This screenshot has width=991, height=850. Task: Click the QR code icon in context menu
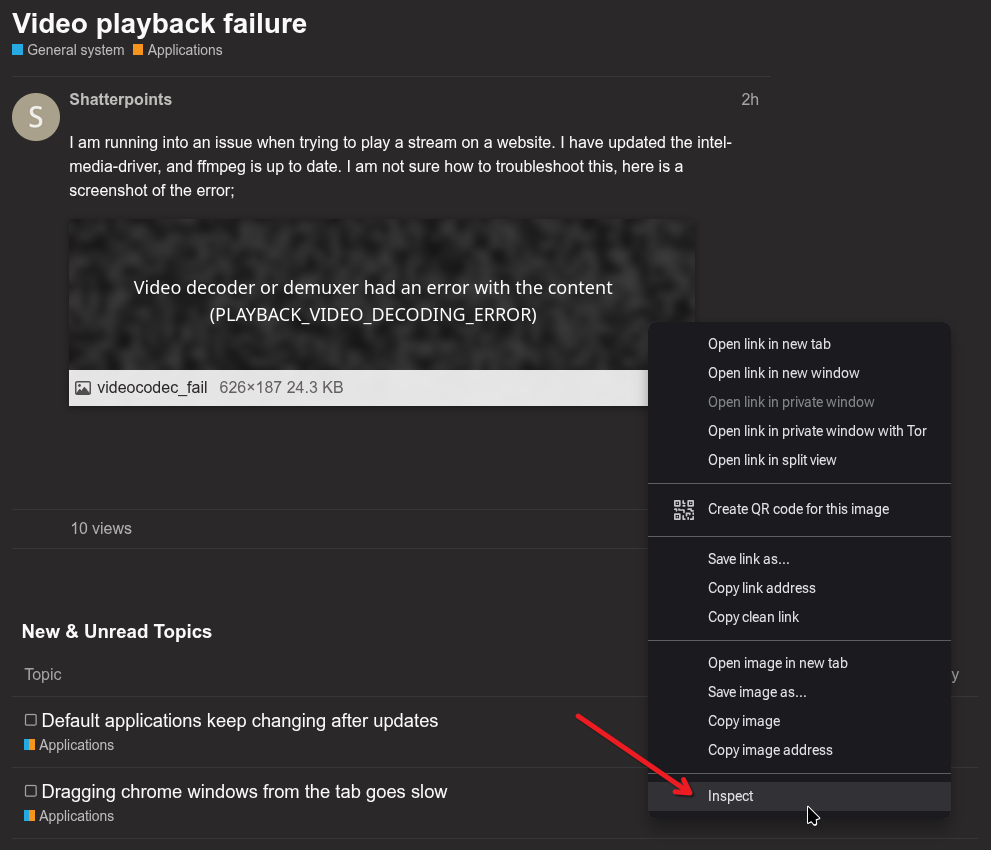(x=684, y=510)
